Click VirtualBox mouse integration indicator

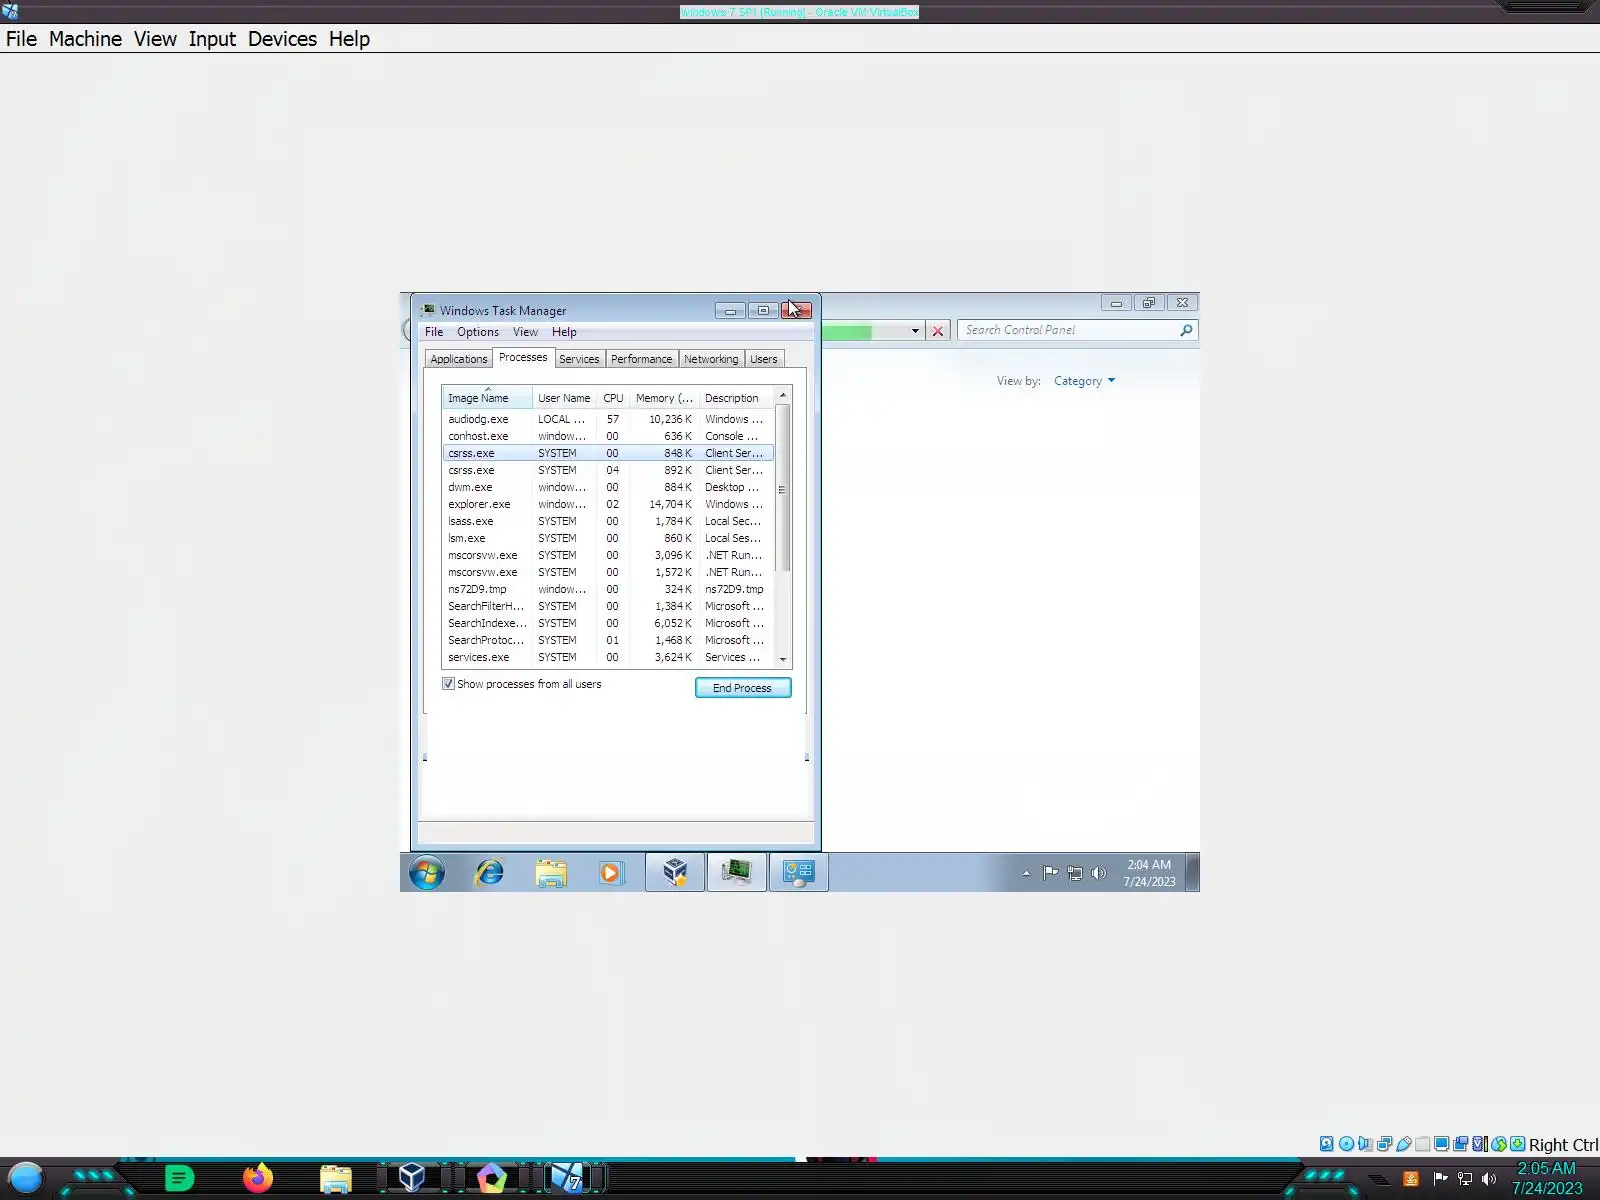1498,1144
